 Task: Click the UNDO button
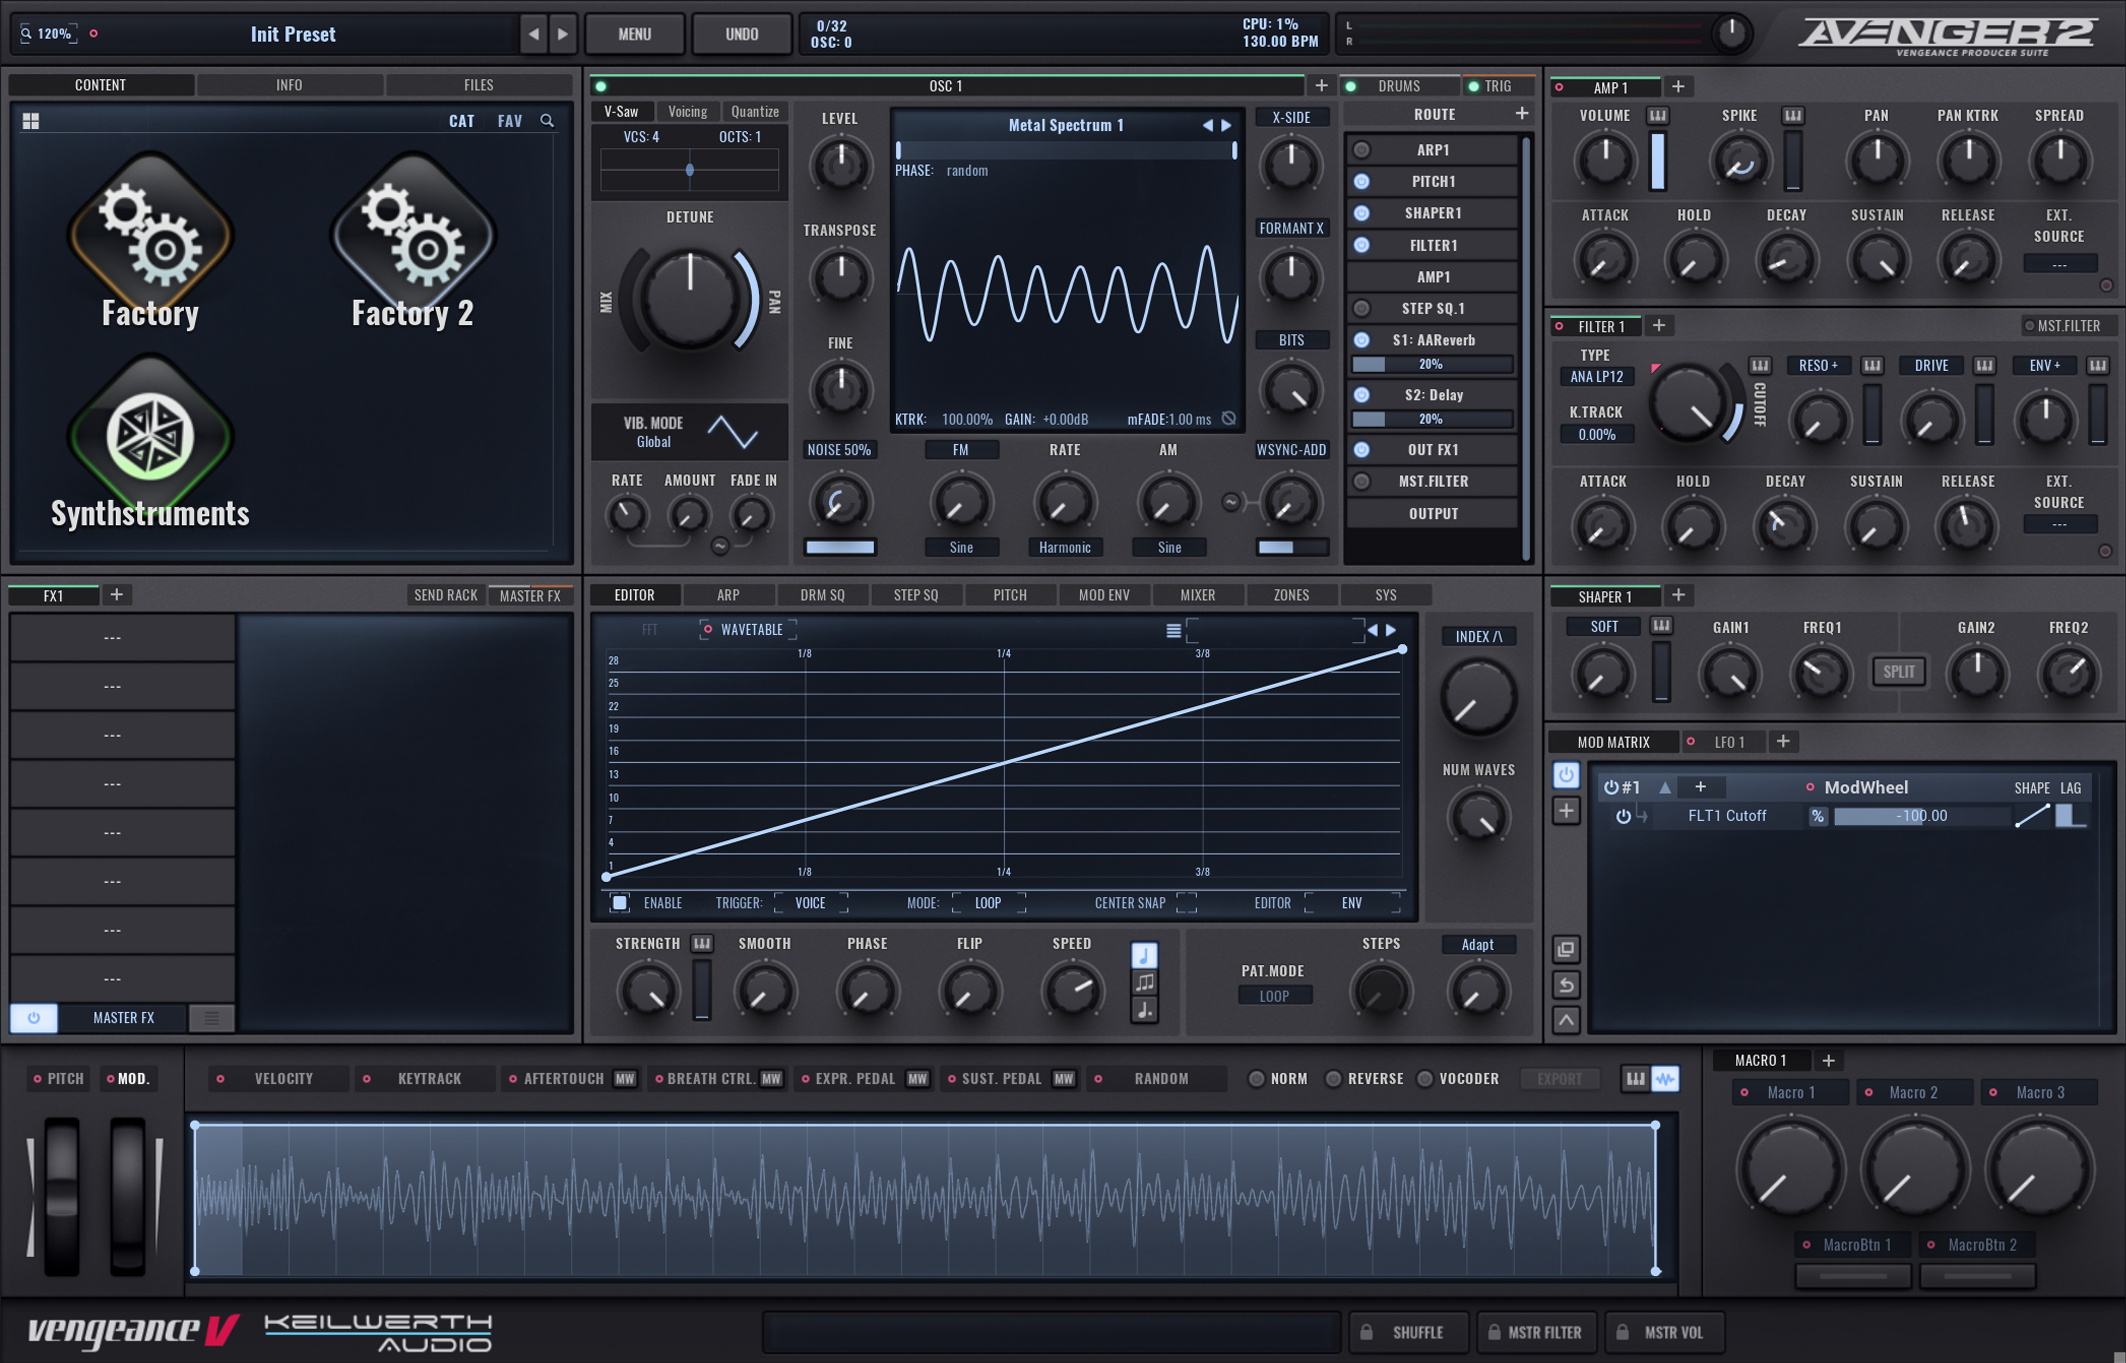pyautogui.click(x=741, y=34)
